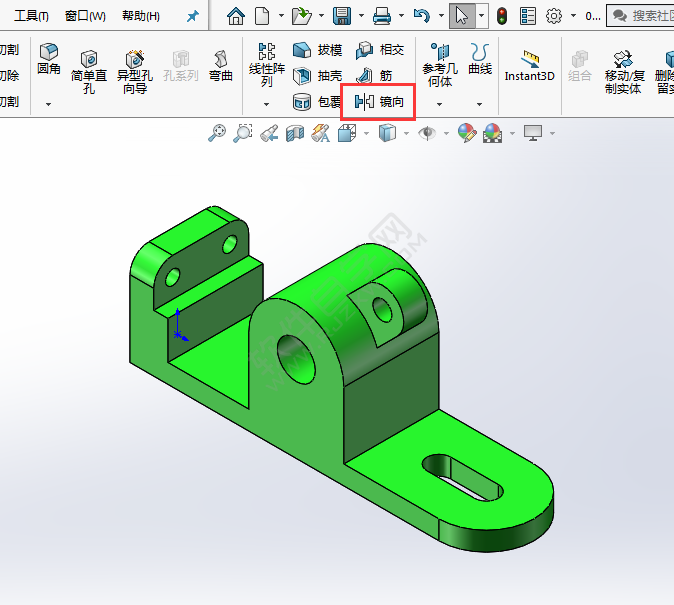Select the blue origin triad in viewport
Viewport: 674px width, 605px height.
coord(180,325)
